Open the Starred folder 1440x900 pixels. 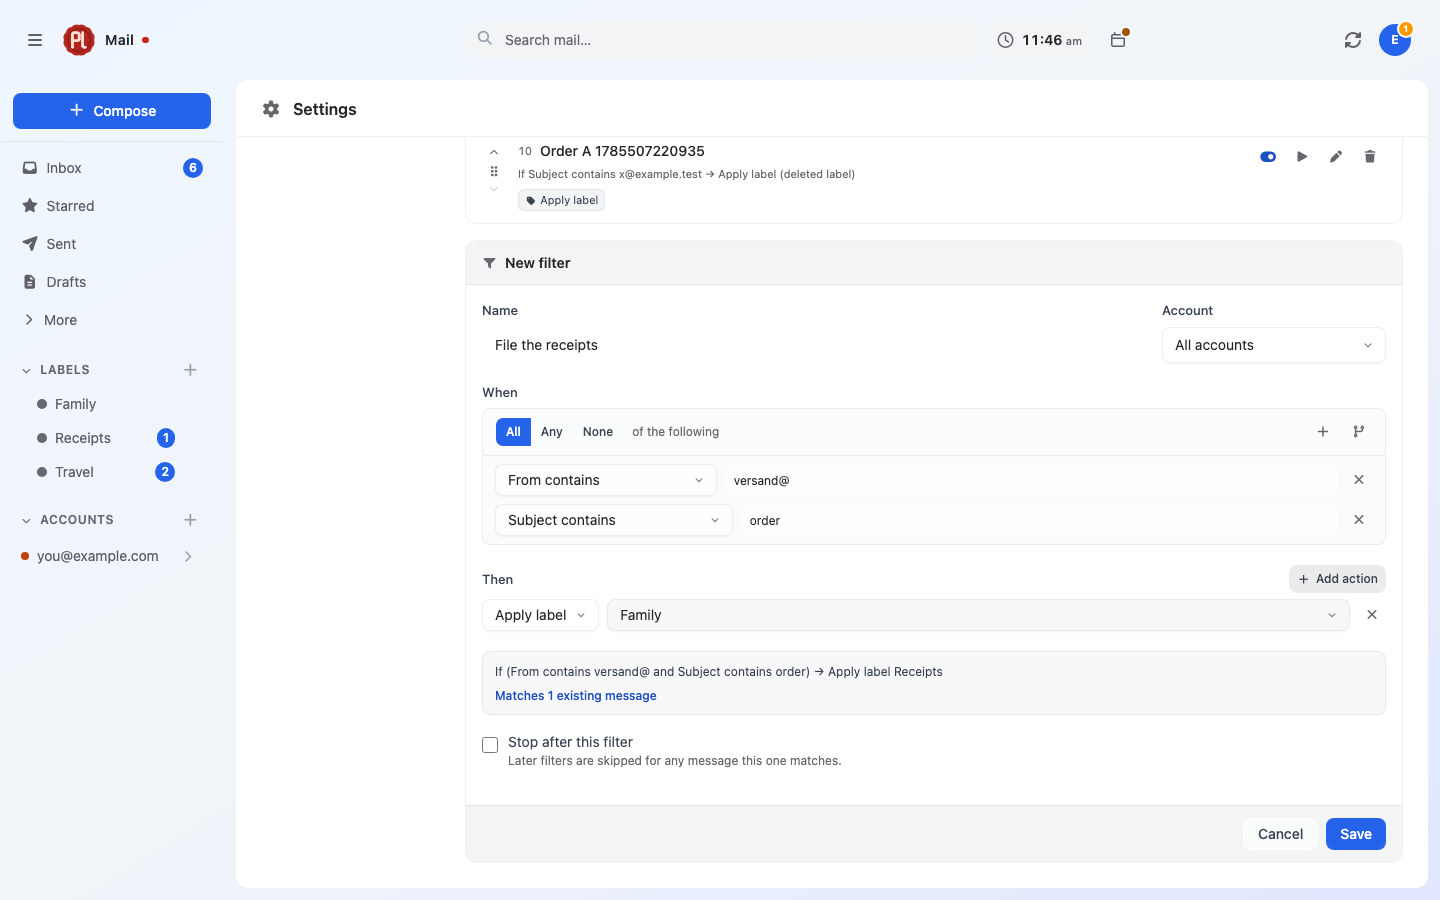[112, 206]
